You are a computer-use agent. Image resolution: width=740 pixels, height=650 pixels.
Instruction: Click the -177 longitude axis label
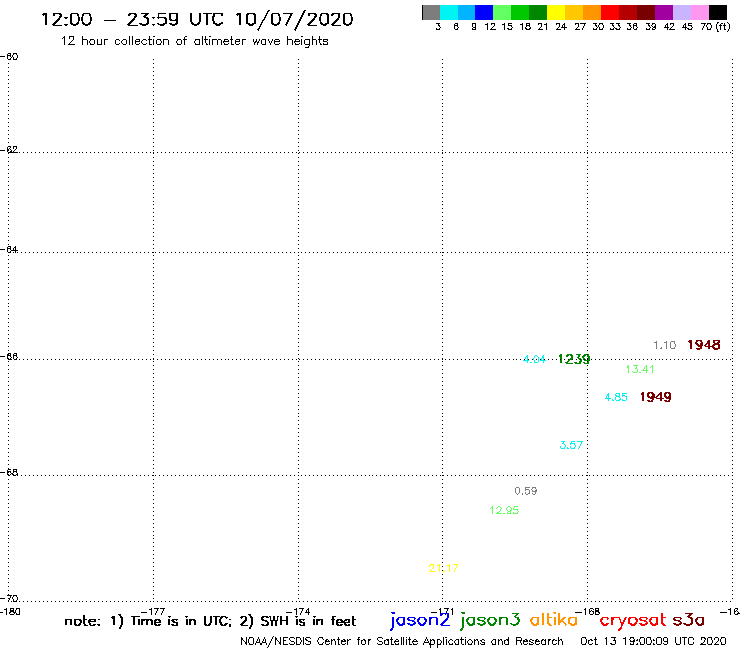(153, 612)
